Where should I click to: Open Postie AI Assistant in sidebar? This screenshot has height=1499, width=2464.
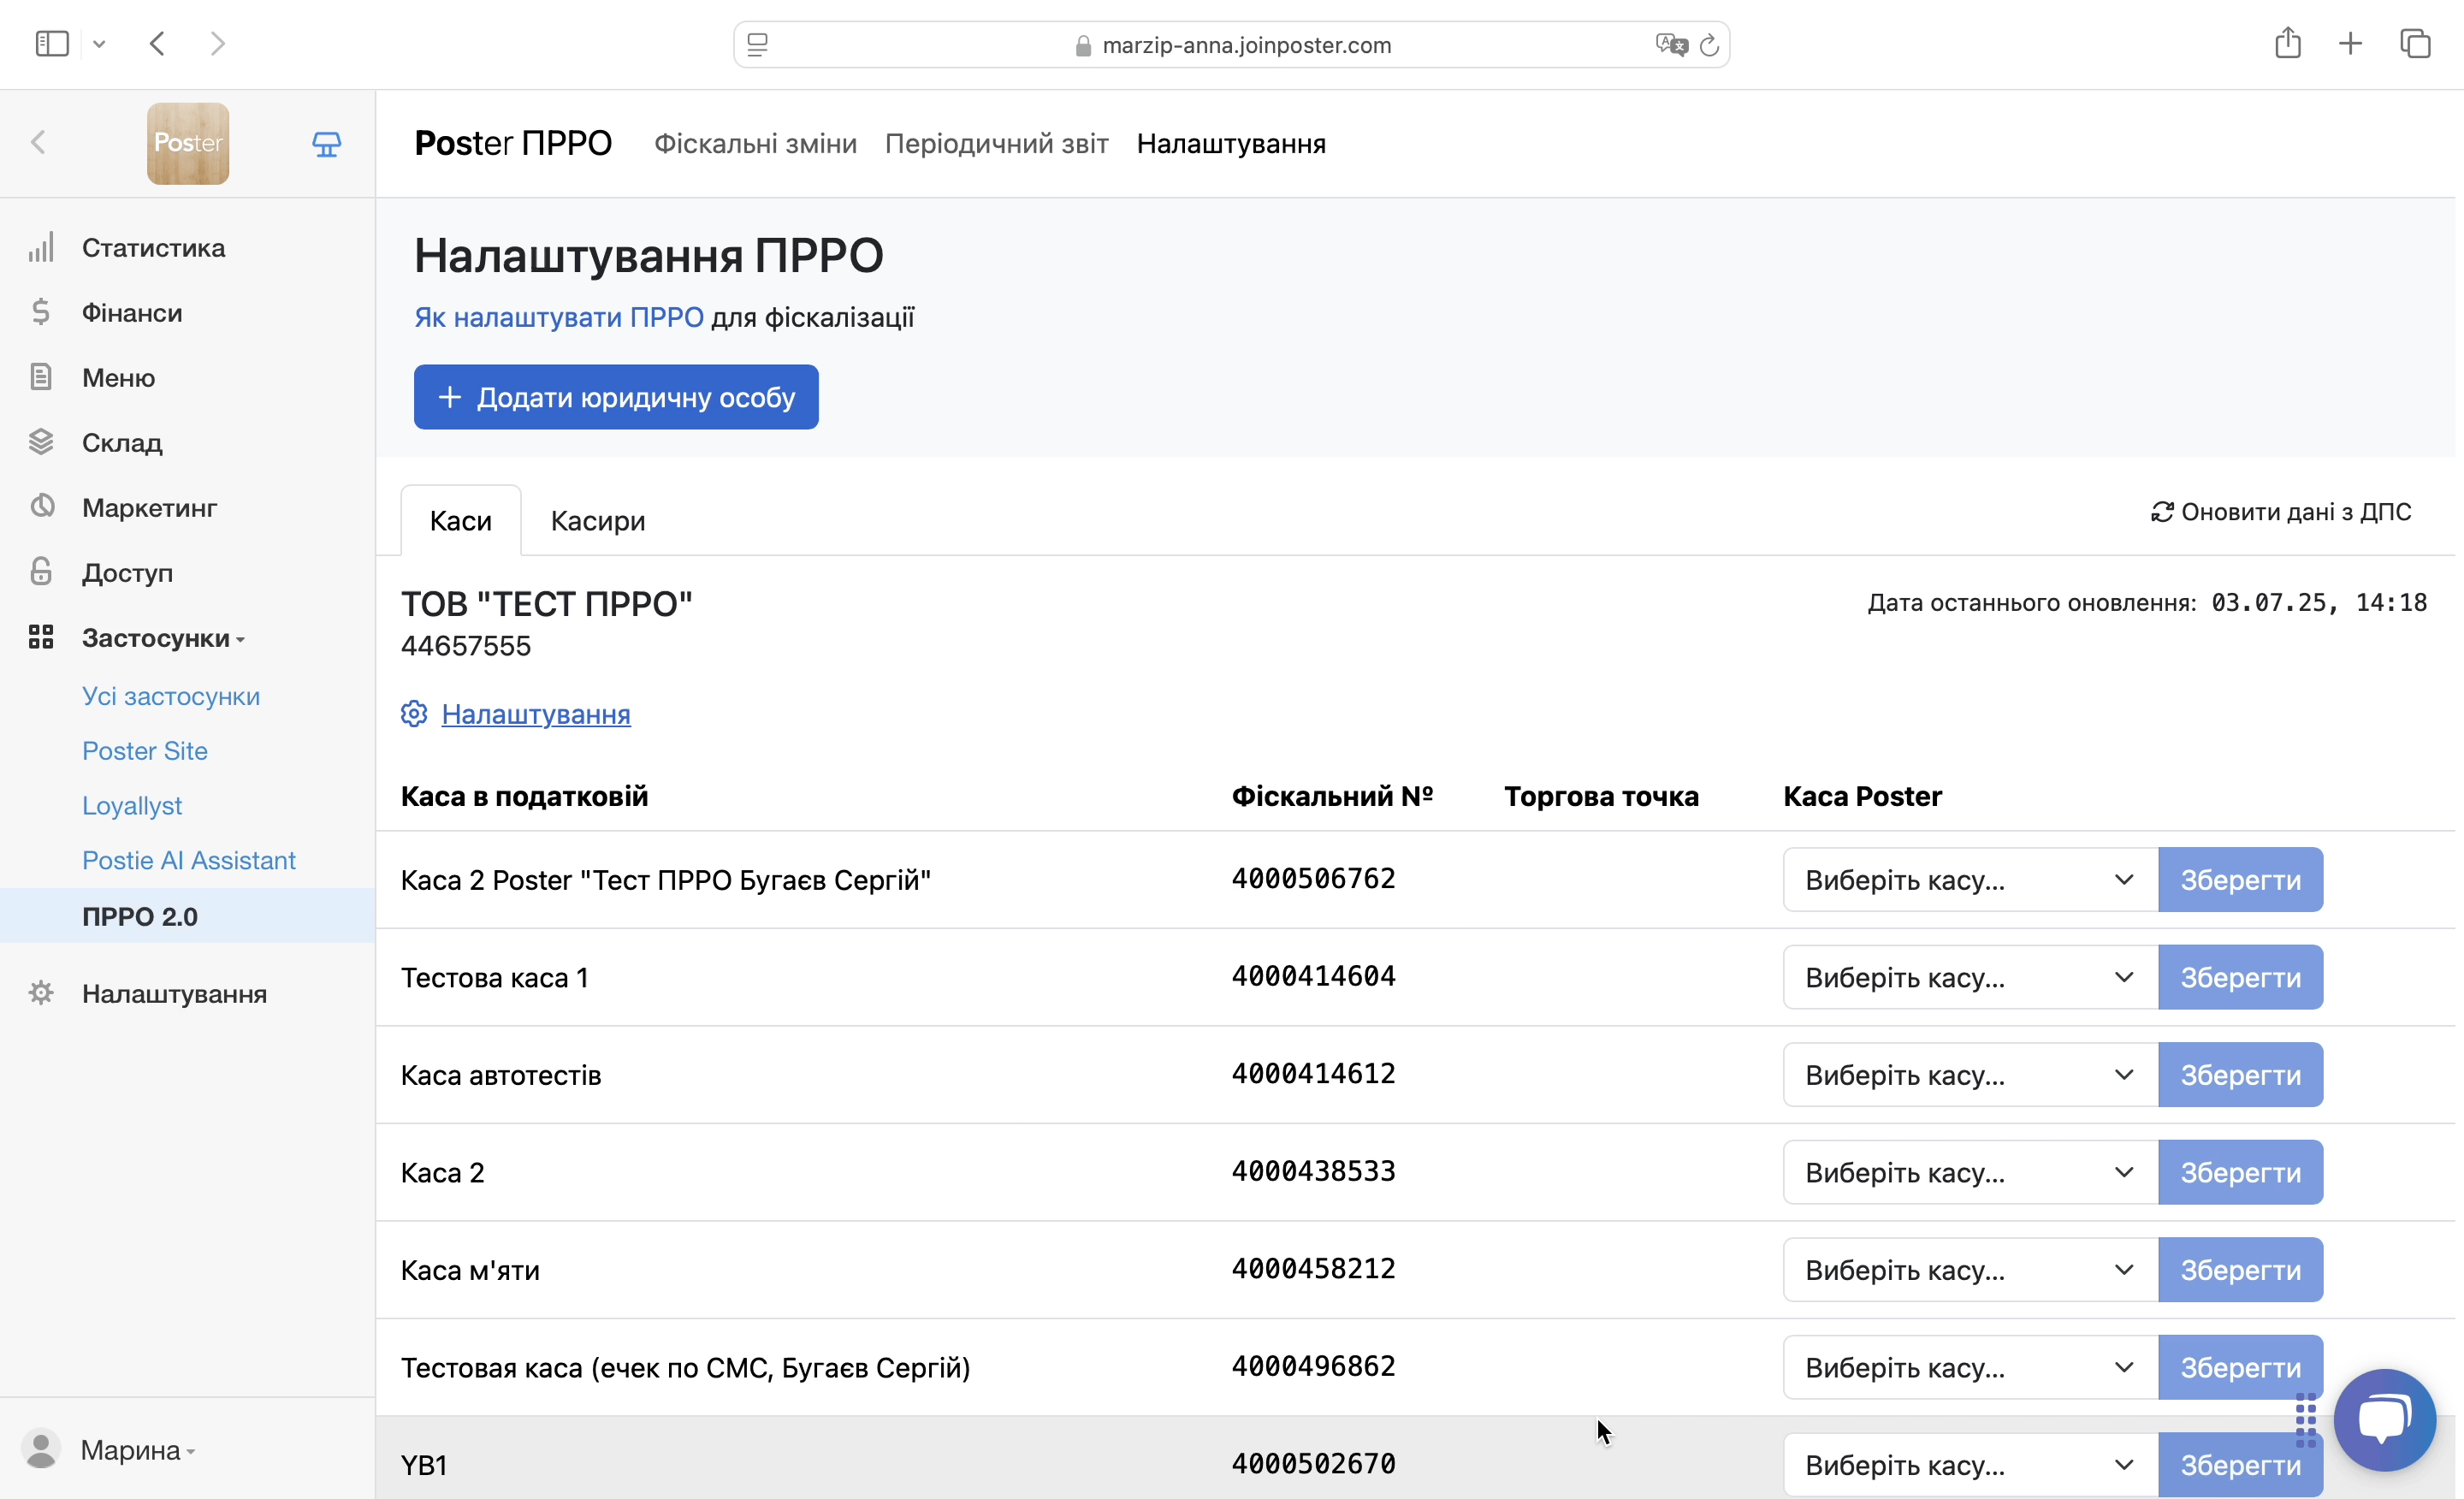click(x=189, y=860)
